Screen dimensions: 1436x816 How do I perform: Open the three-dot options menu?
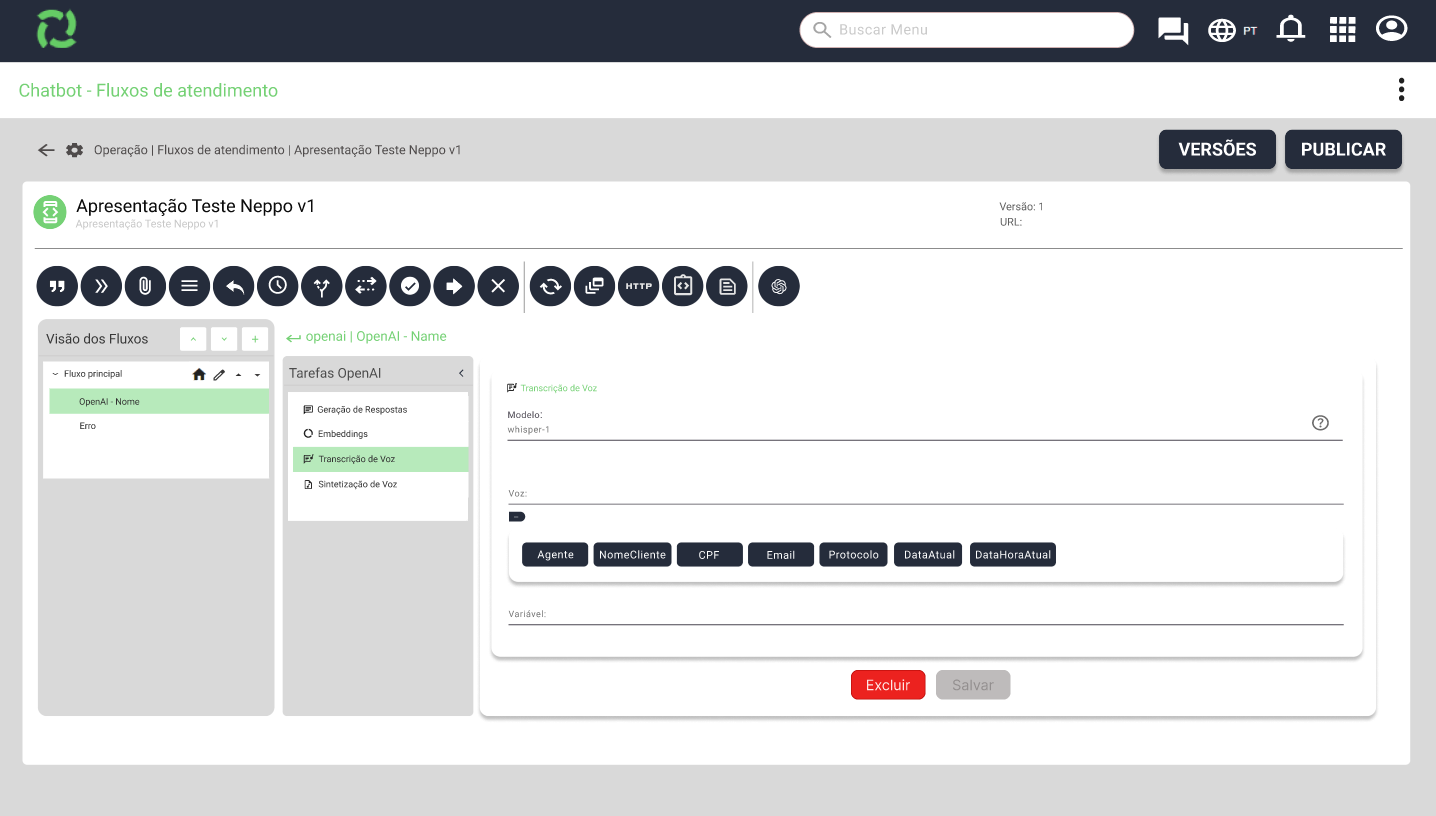pos(1401,90)
